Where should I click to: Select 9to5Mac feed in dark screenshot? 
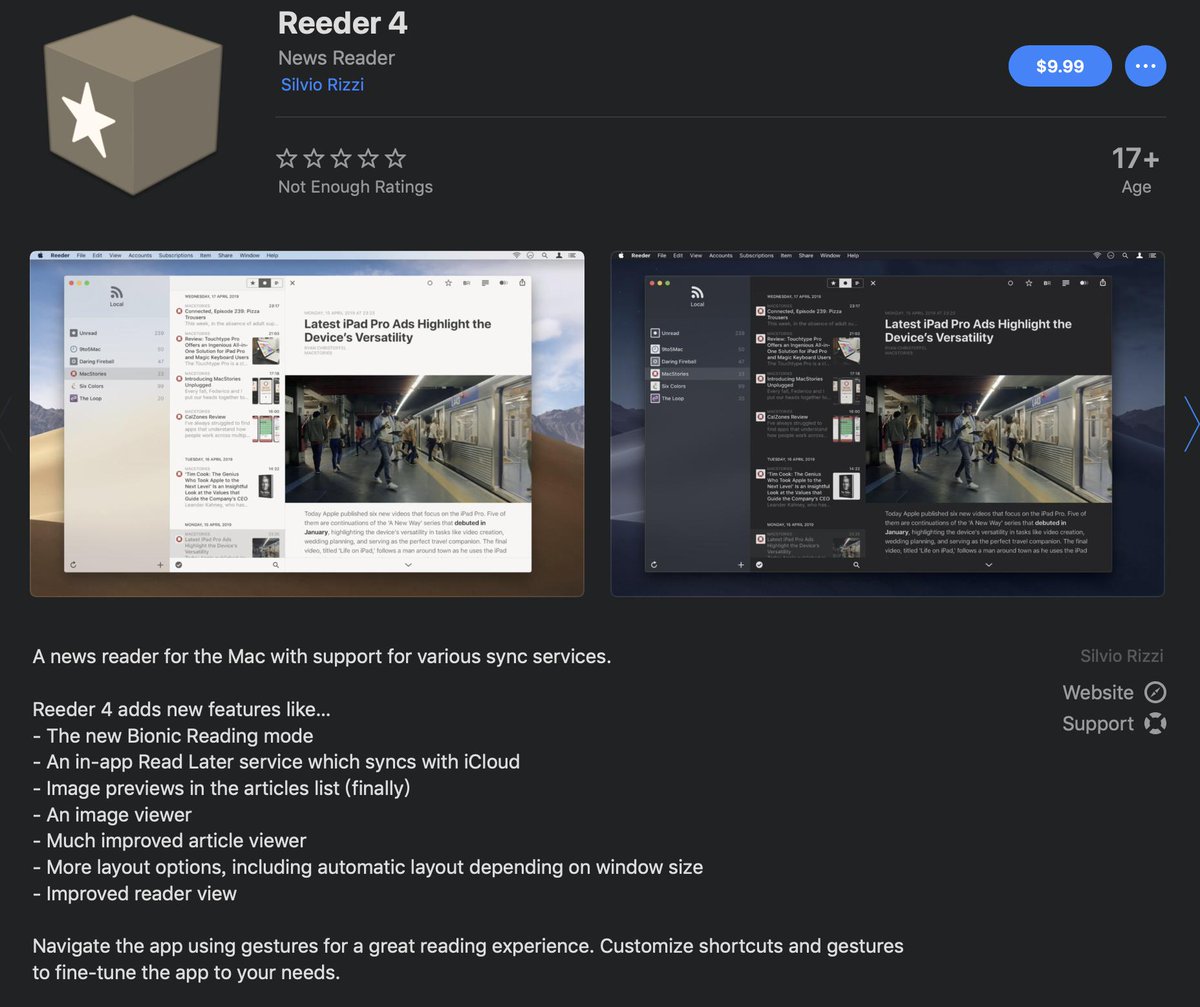pos(698,349)
